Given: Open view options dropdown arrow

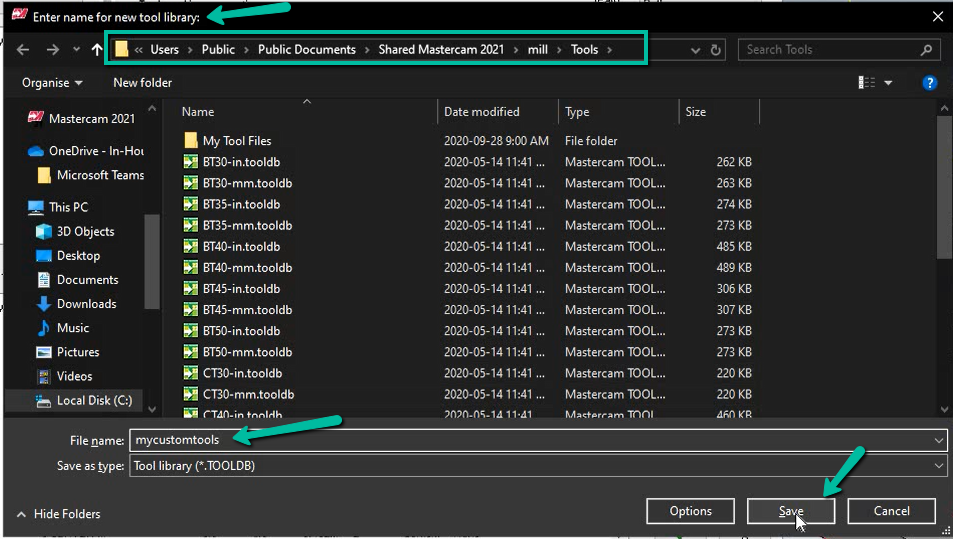Looking at the screenshot, I should [888, 83].
